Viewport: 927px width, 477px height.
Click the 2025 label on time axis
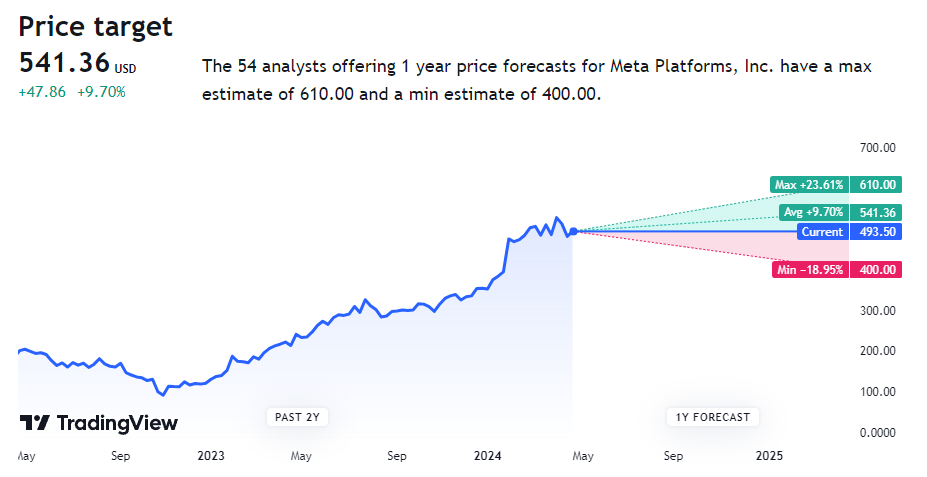coord(769,456)
